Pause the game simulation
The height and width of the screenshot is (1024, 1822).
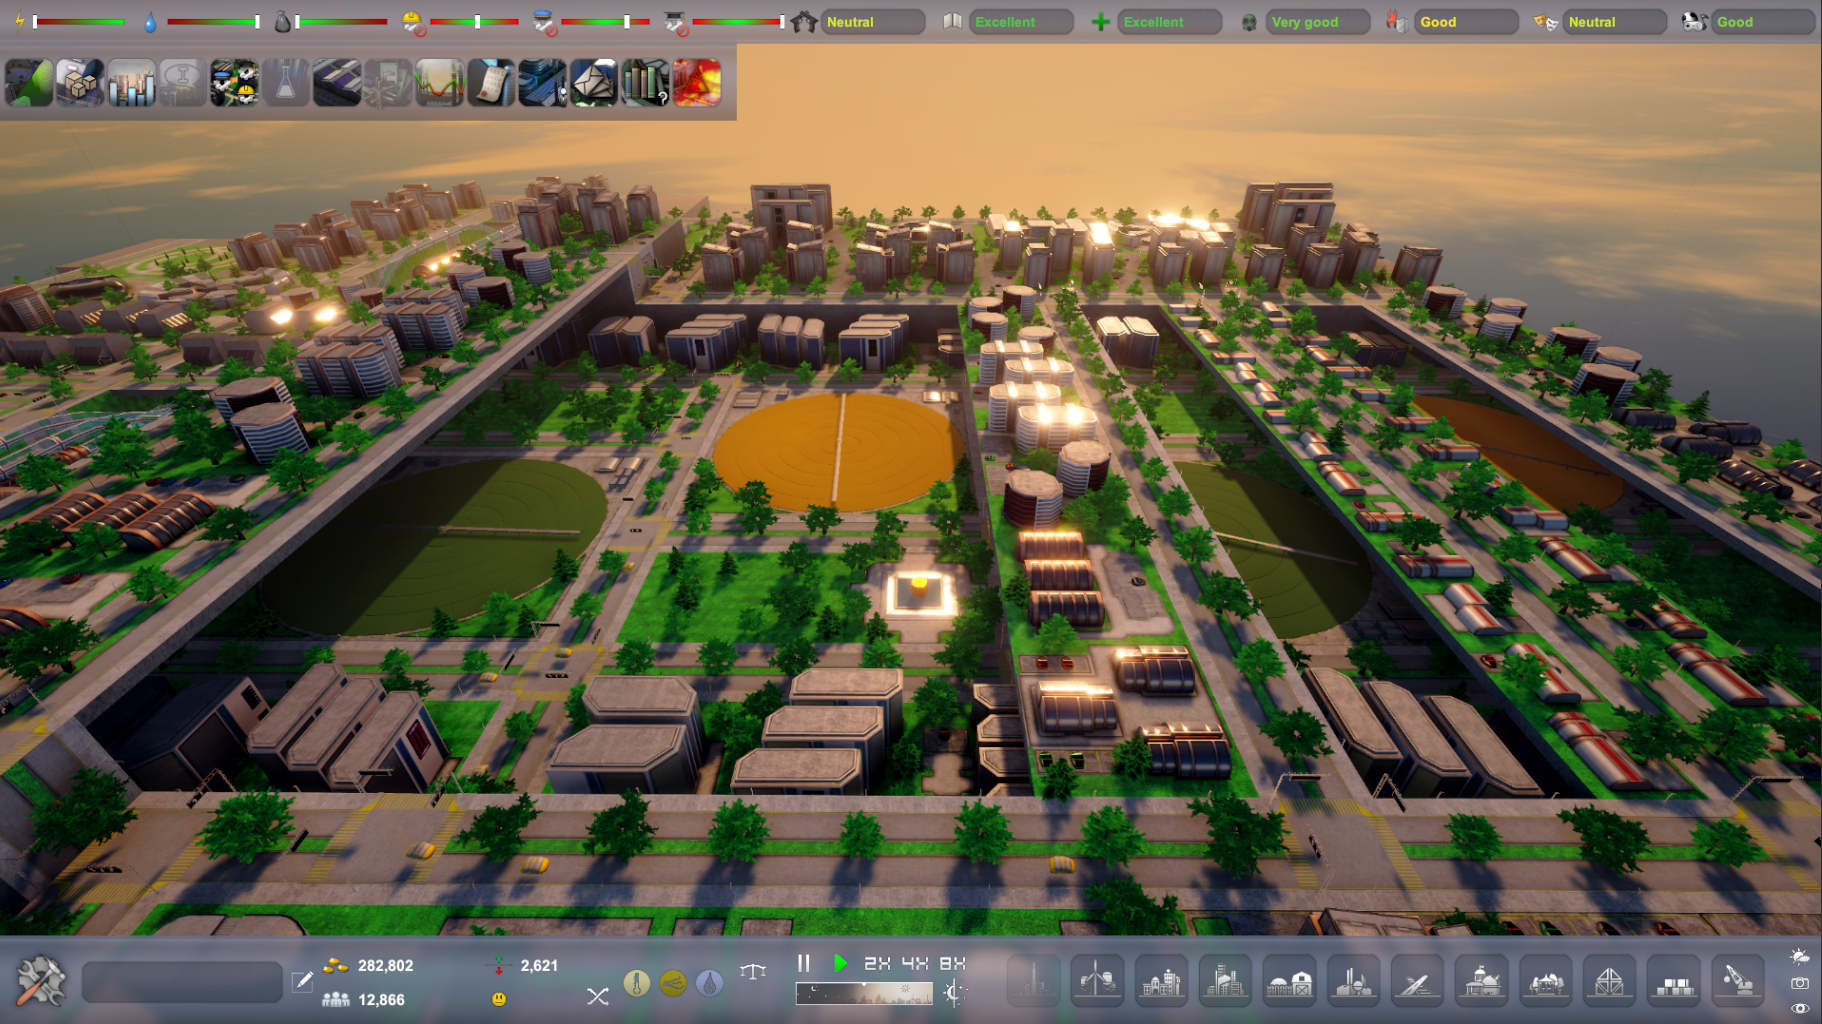click(x=803, y=963)
